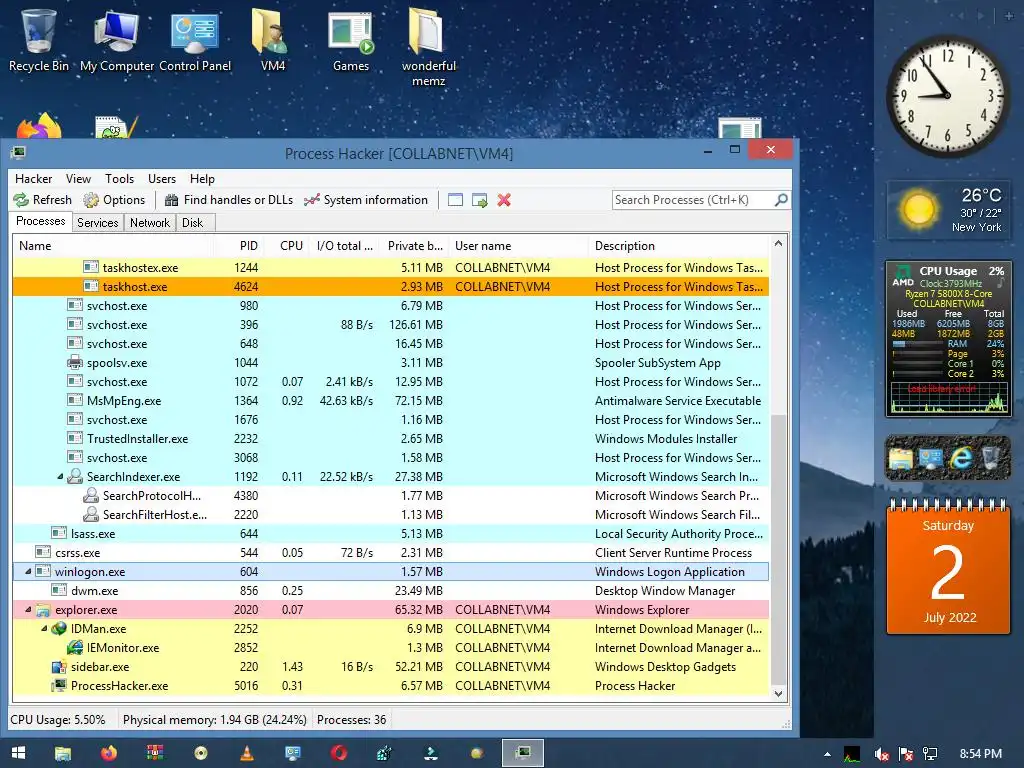Open the Windows Start button
Viewport: 1024px width, 768px height.
pos(18,753)
